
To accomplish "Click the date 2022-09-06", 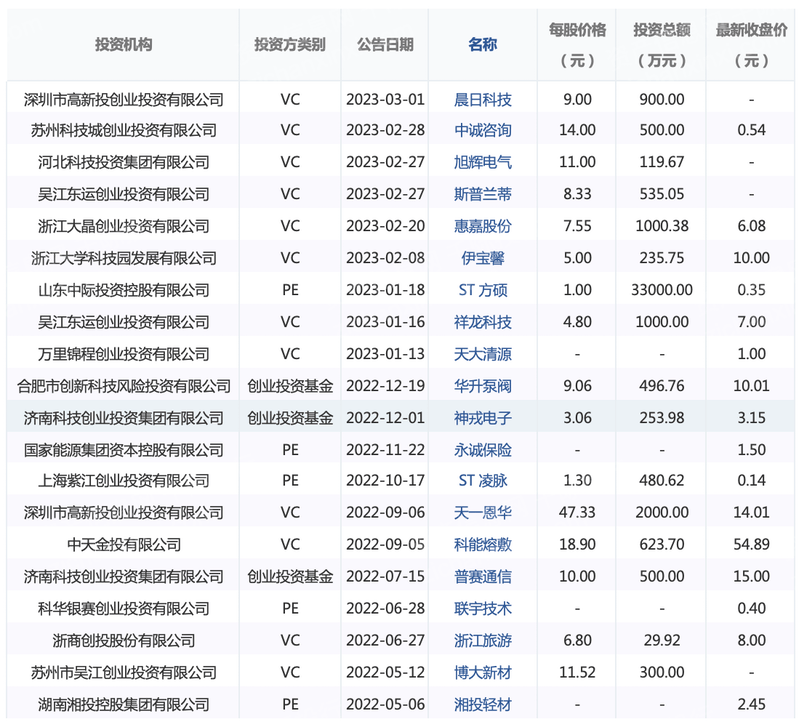I will click(385, 512).
